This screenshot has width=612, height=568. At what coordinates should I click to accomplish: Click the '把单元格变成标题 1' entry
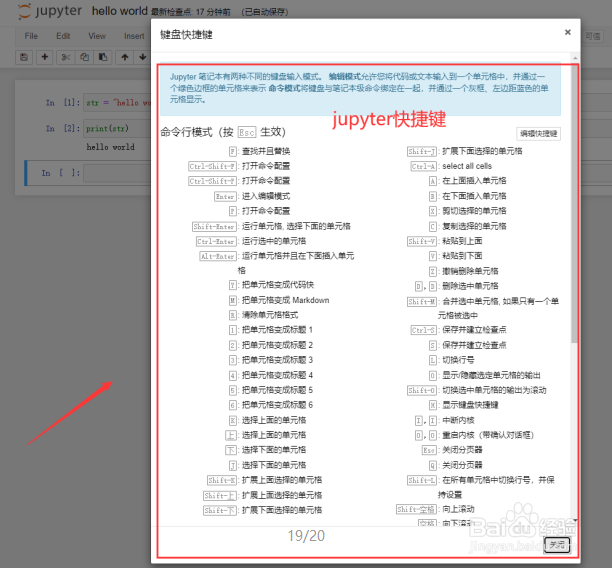(271, 330)
